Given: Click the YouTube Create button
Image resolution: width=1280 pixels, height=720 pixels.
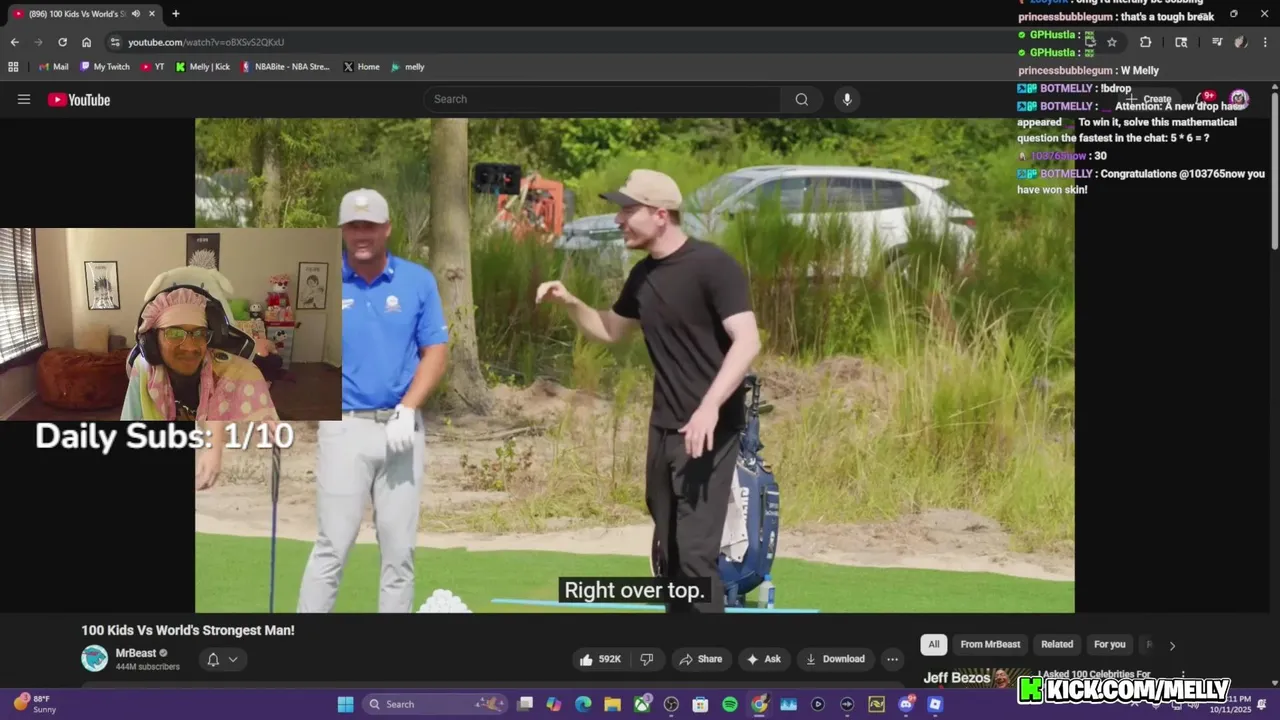Looking at the screenshot, I should [1149, 99].
